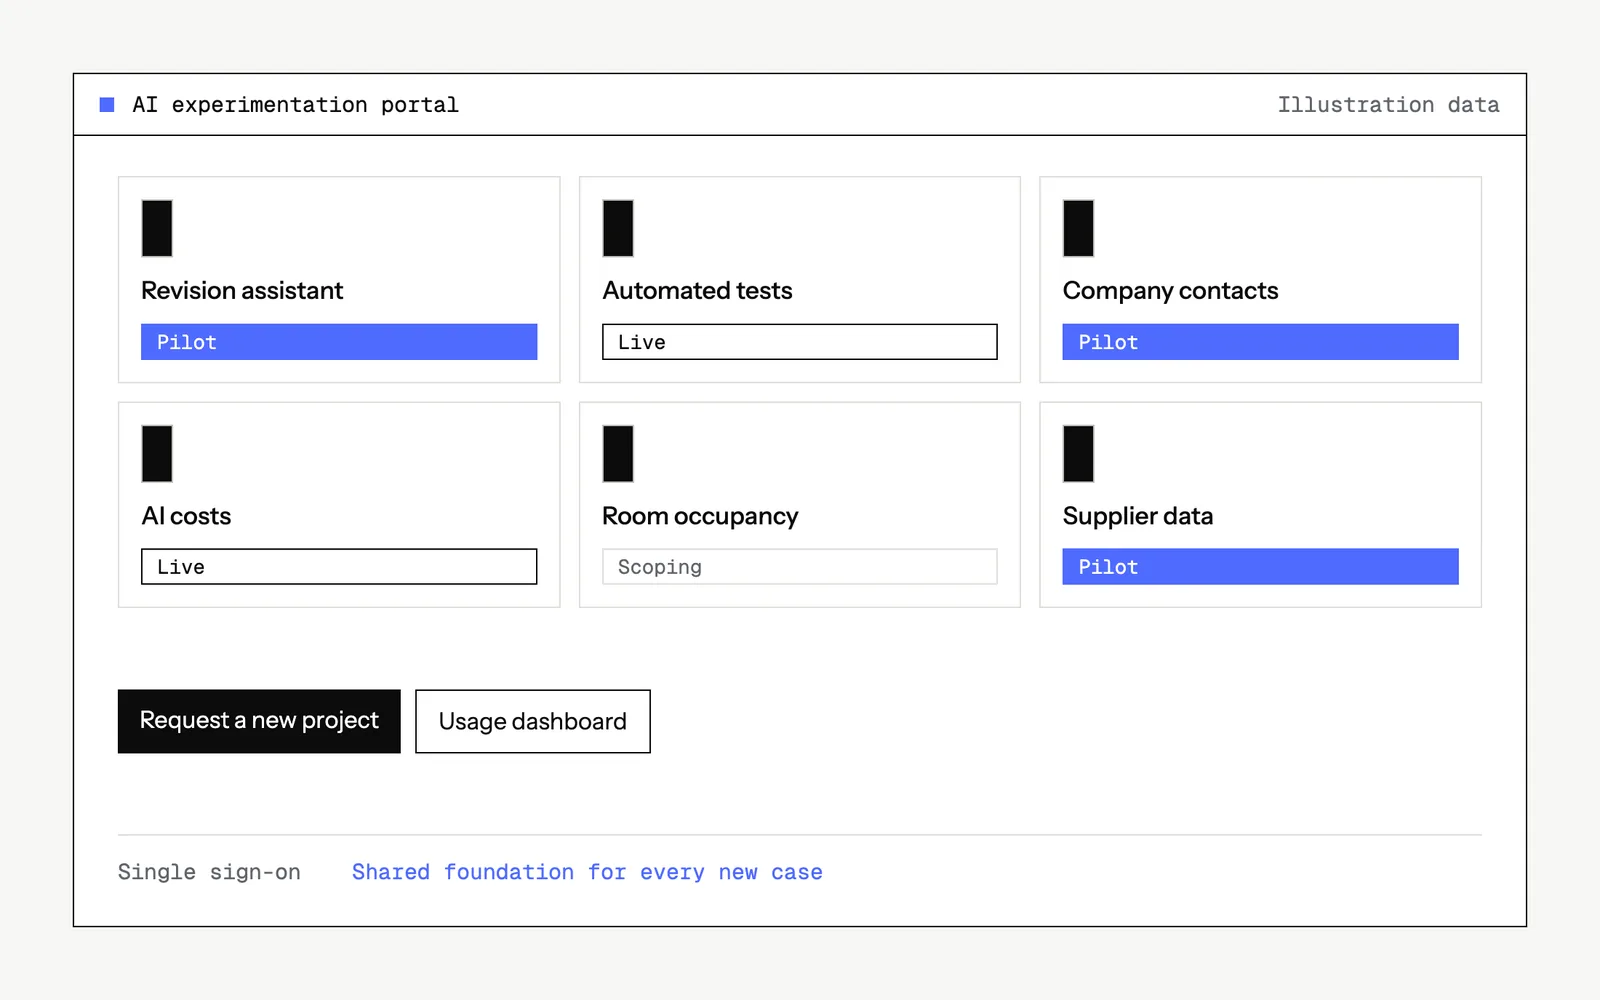Click the Single sign-on footer text
Viewport: 1600px width, 1000px height.
[x=209, y=872]
